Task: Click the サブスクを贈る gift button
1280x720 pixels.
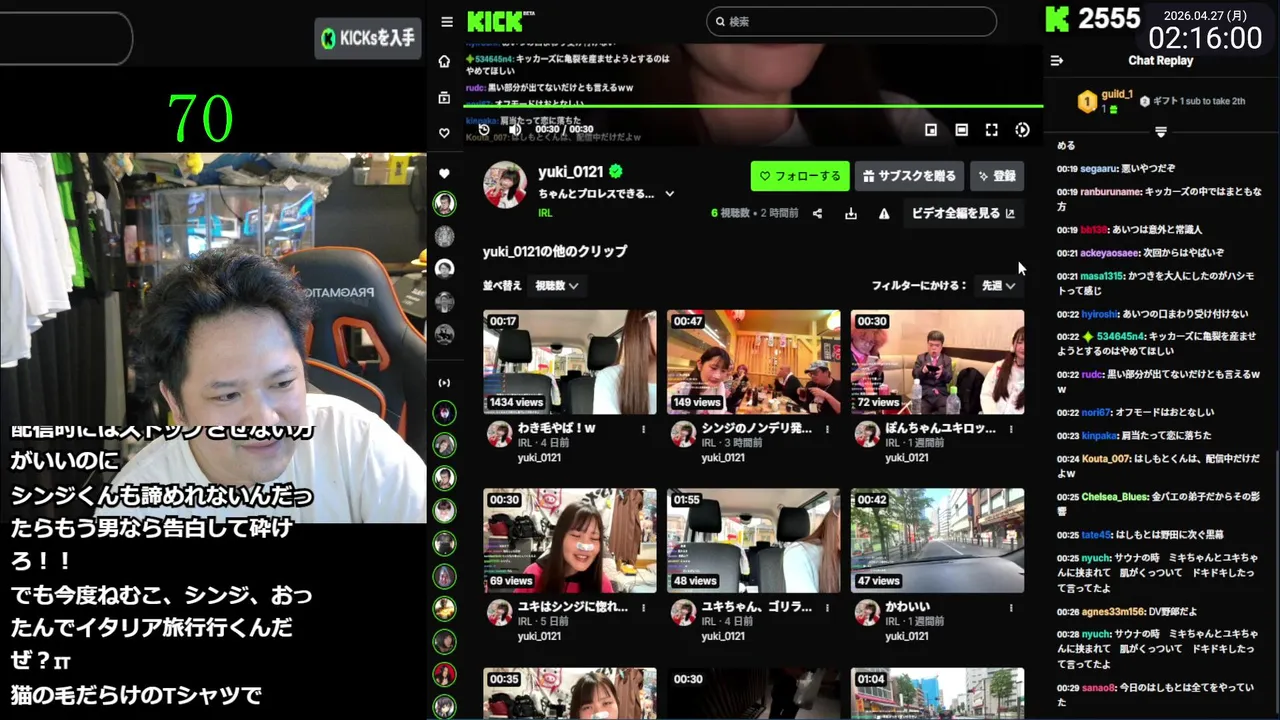Action: (910, 176)
